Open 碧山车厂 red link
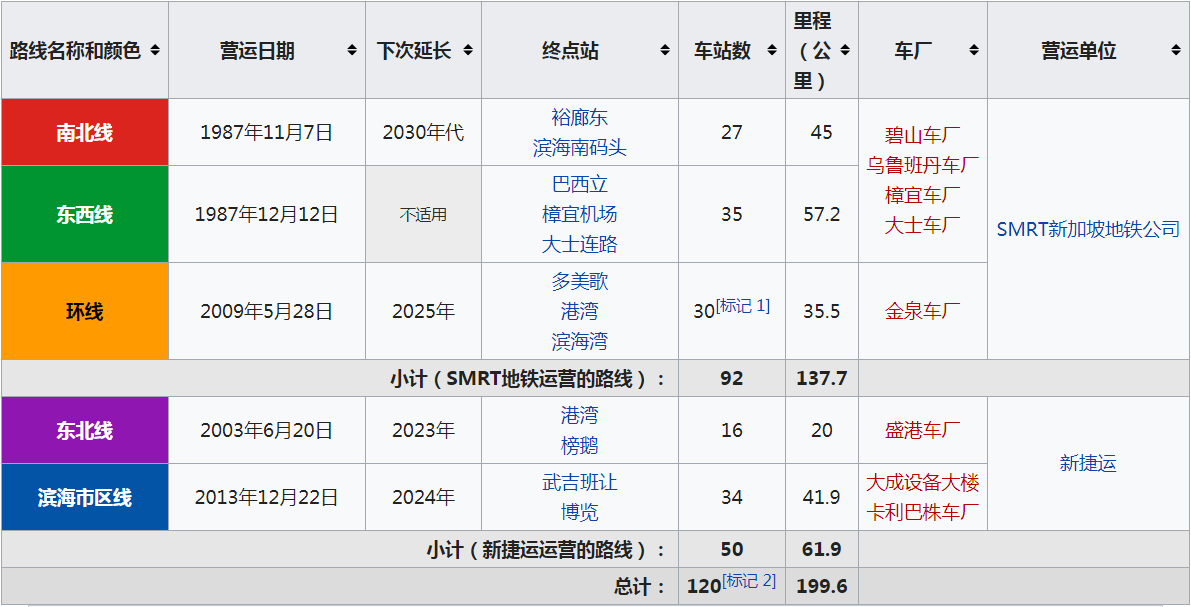Image resolution: width=1191 pixels, height=607 pixels. (x=922, y=135)
